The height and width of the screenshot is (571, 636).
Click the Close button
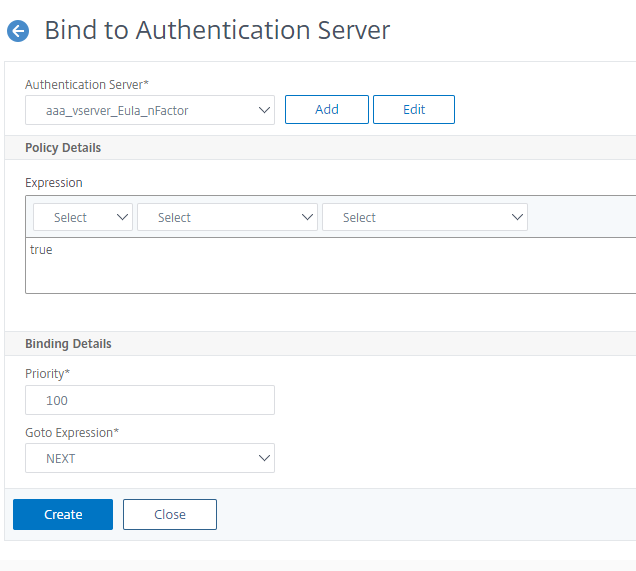170,514
